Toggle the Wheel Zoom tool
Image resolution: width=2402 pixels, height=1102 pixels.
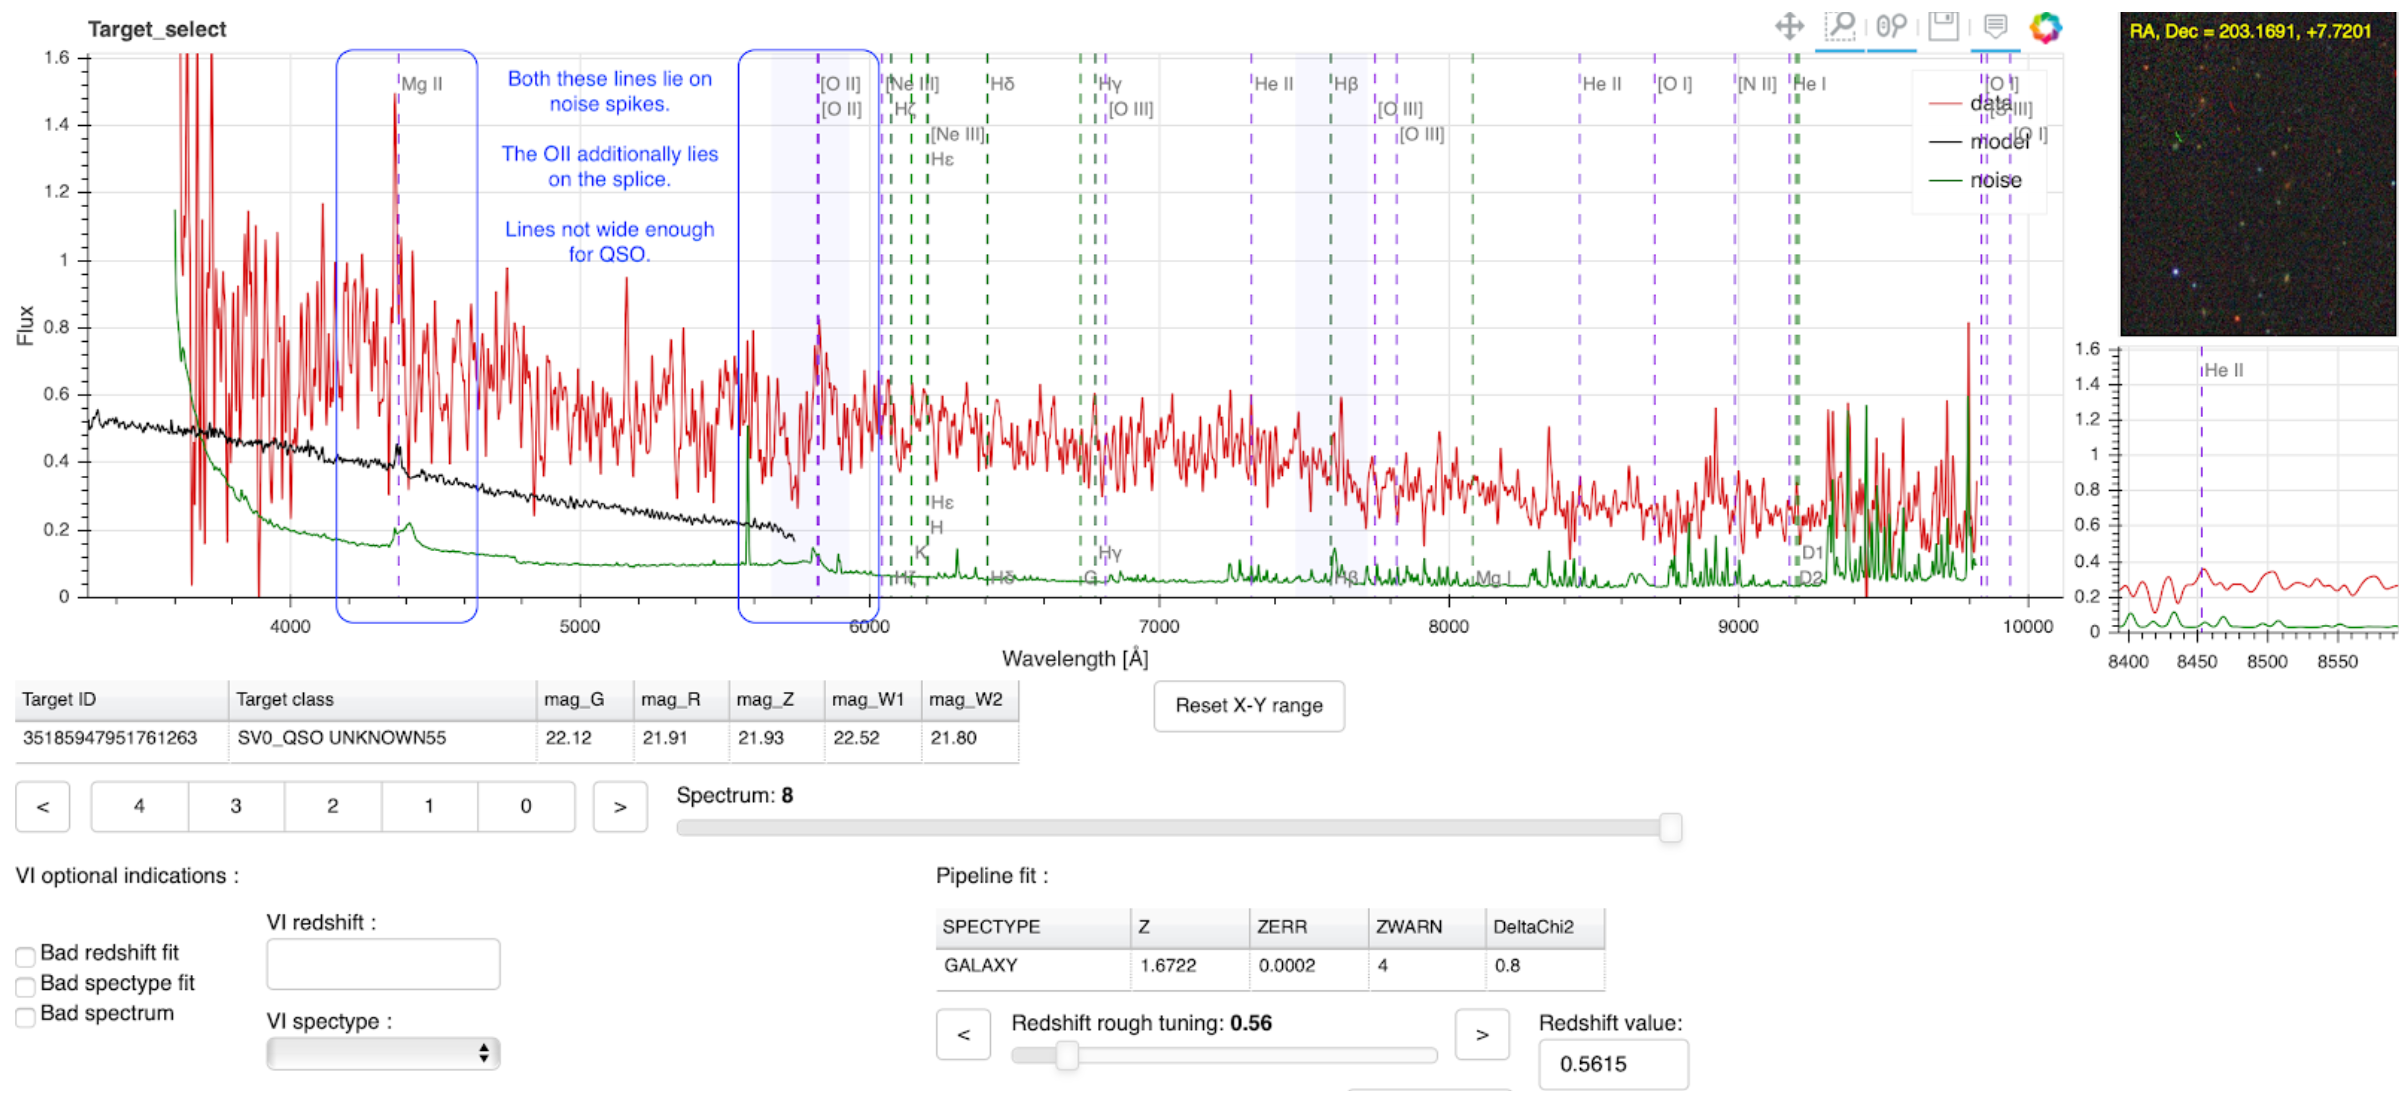tap(1890, 27)
